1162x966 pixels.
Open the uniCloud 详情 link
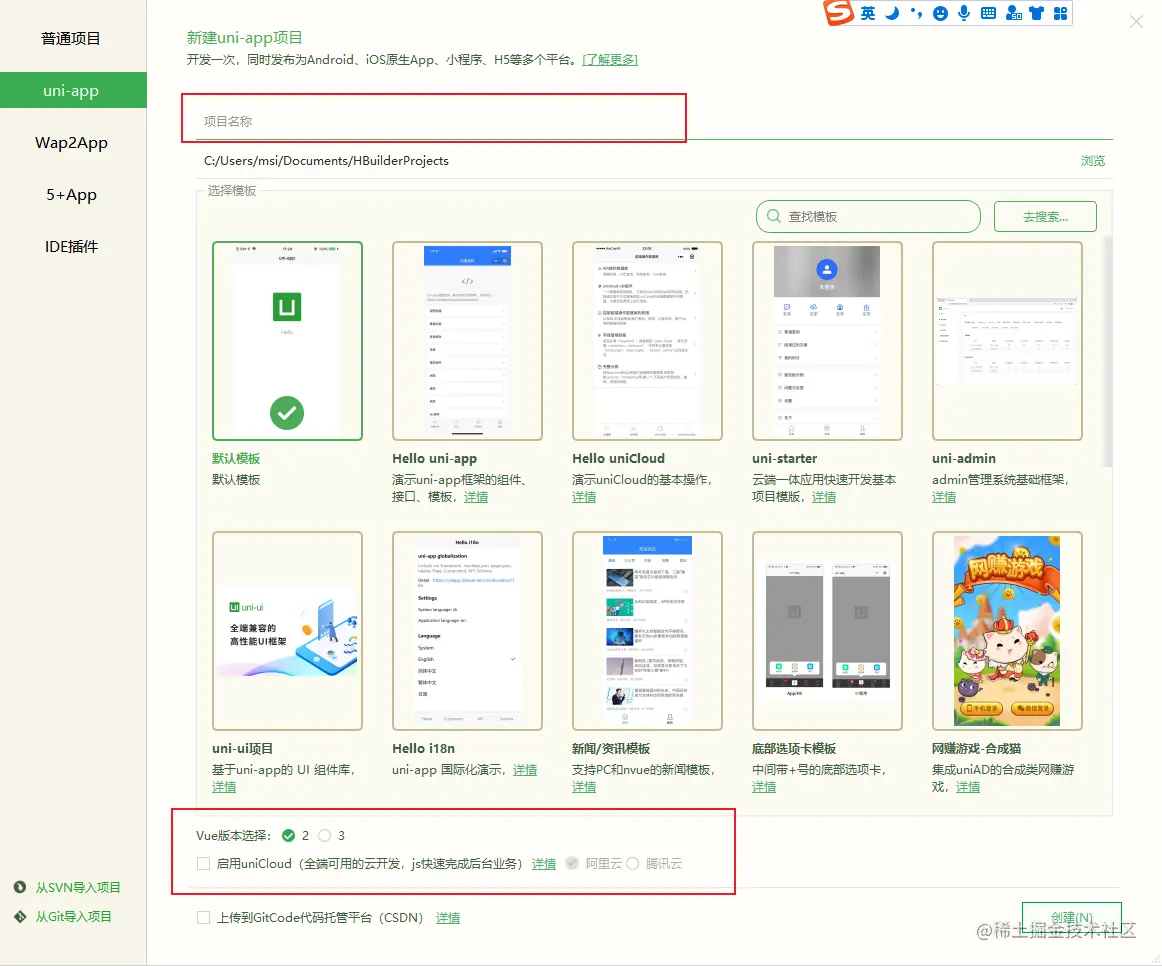coord(544,864)
